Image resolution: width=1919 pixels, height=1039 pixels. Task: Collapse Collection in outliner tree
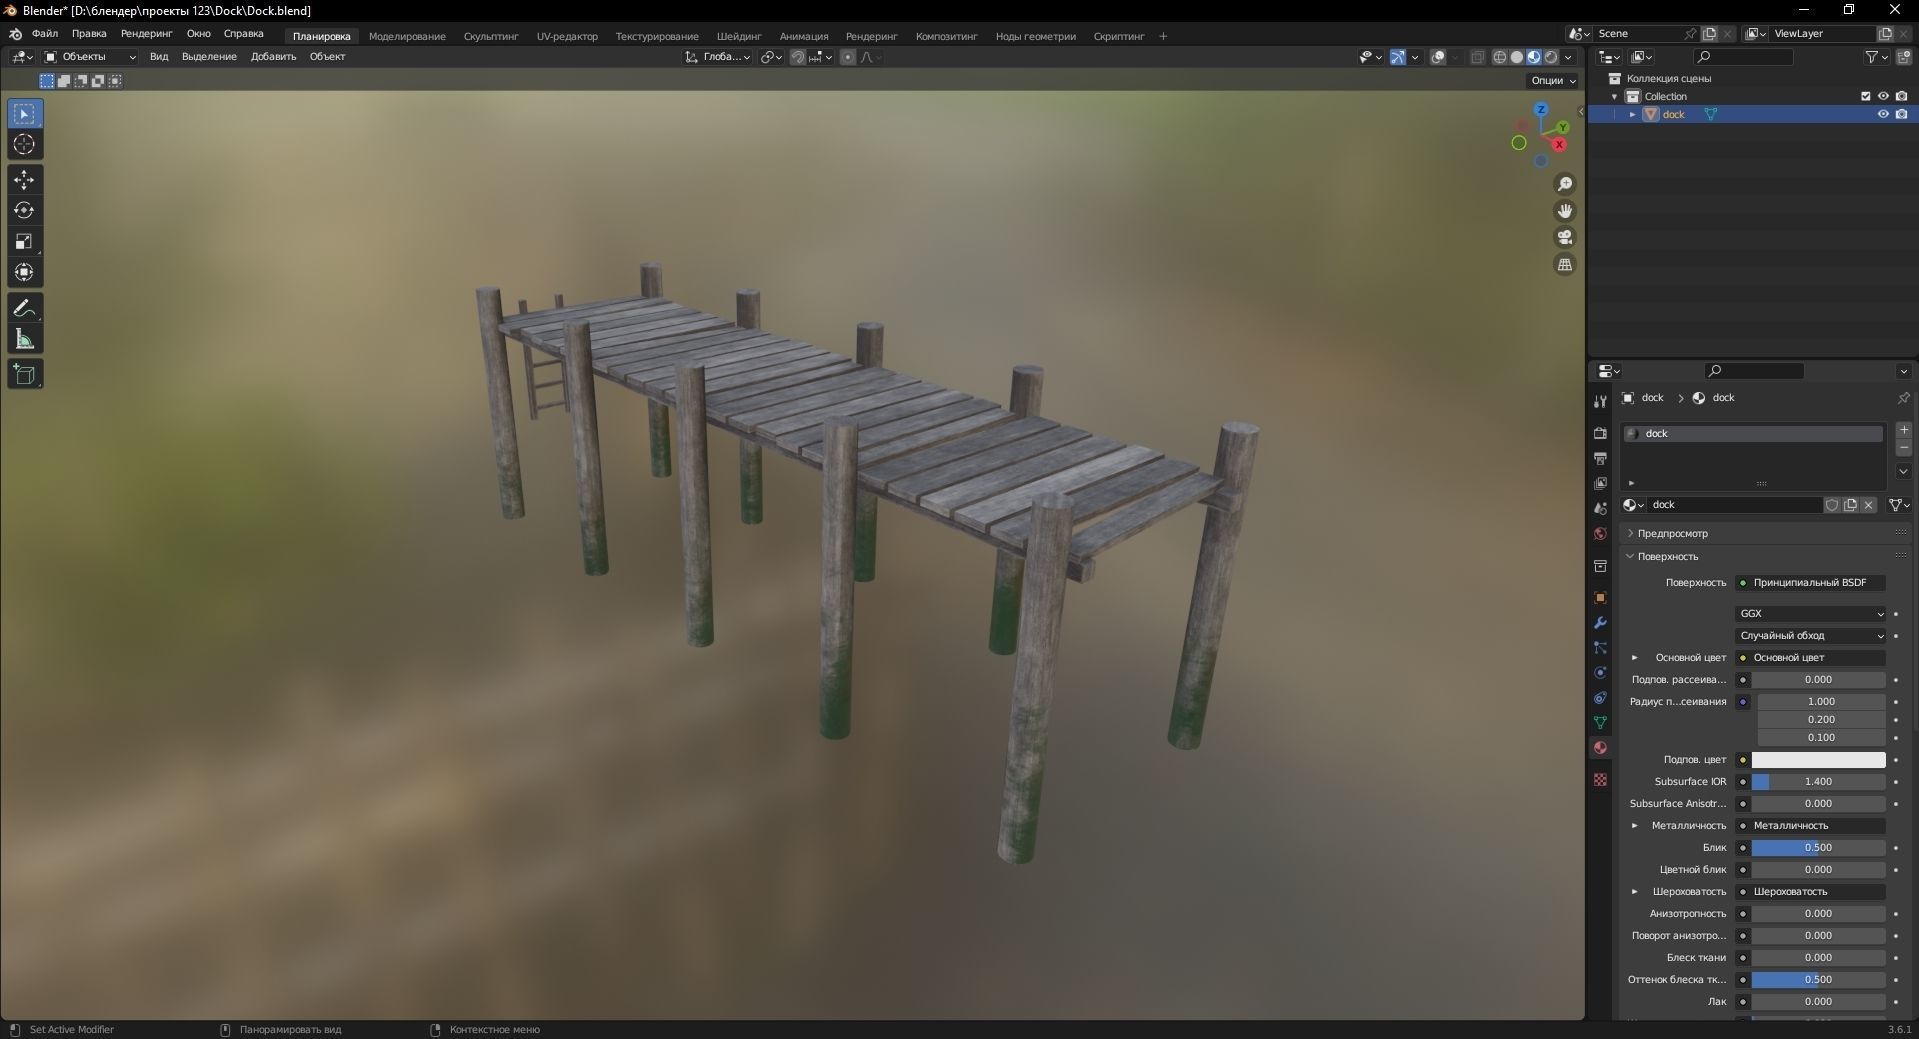click(x=1615, y=96)
